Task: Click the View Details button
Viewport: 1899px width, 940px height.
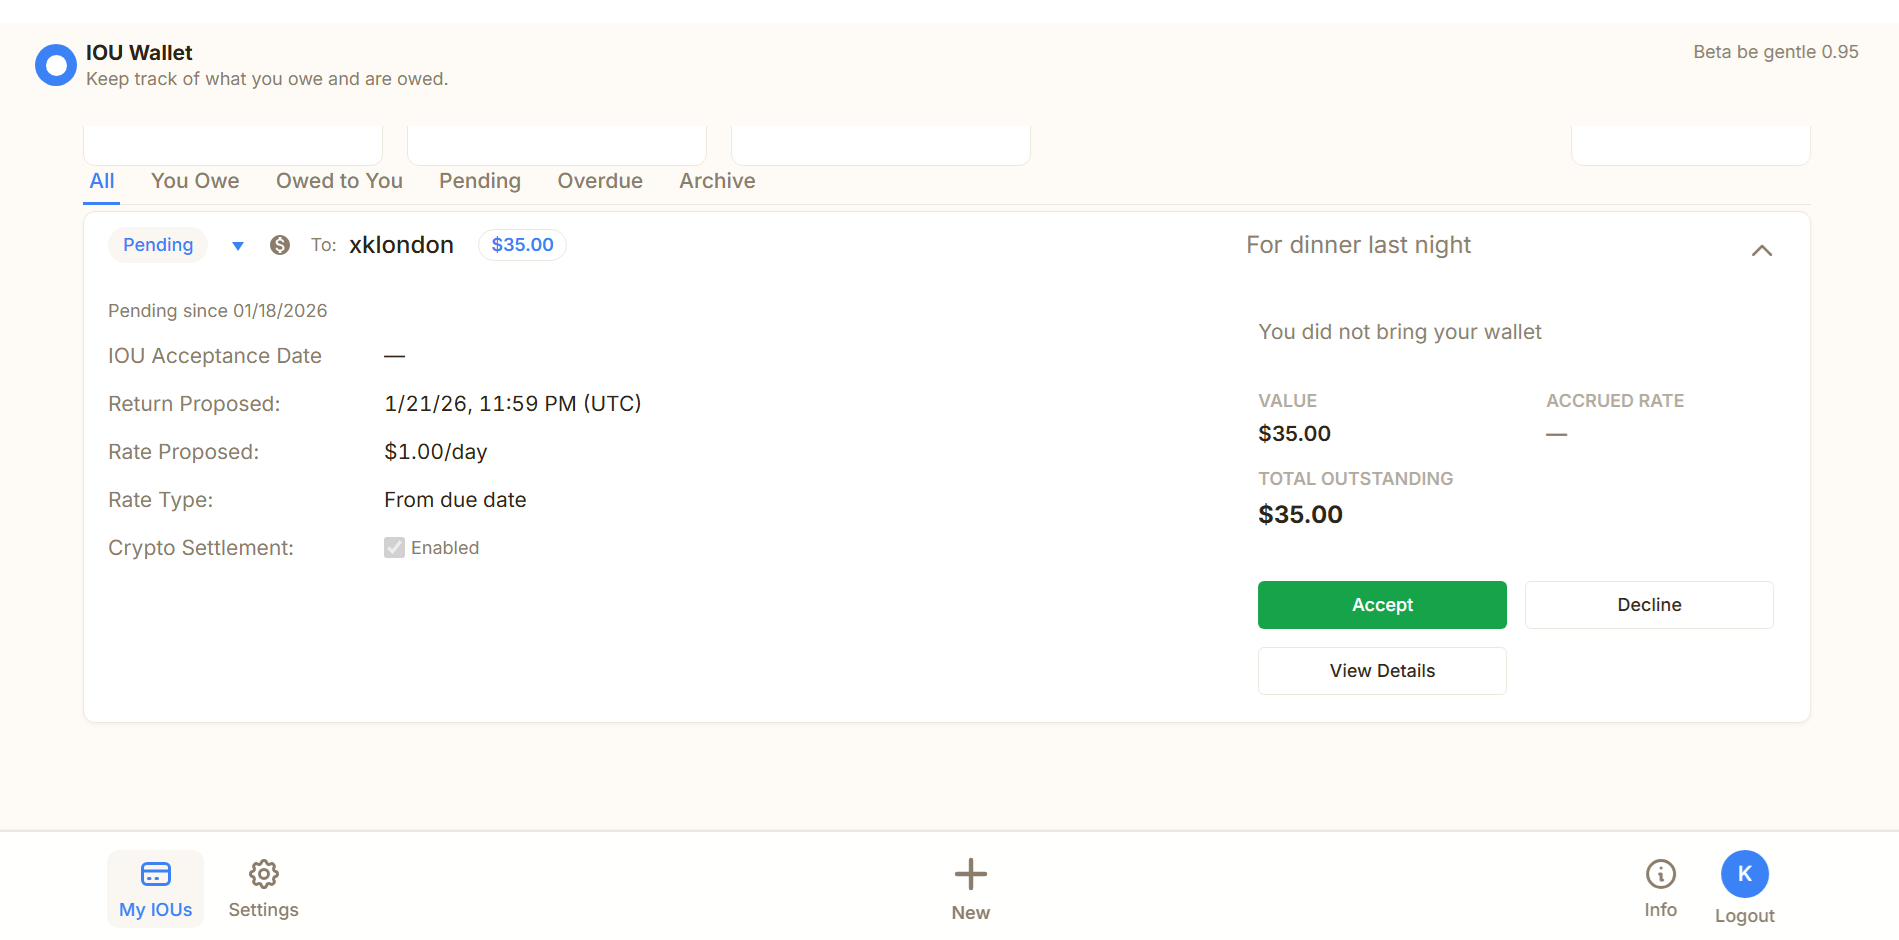Action: (1381, 670)
